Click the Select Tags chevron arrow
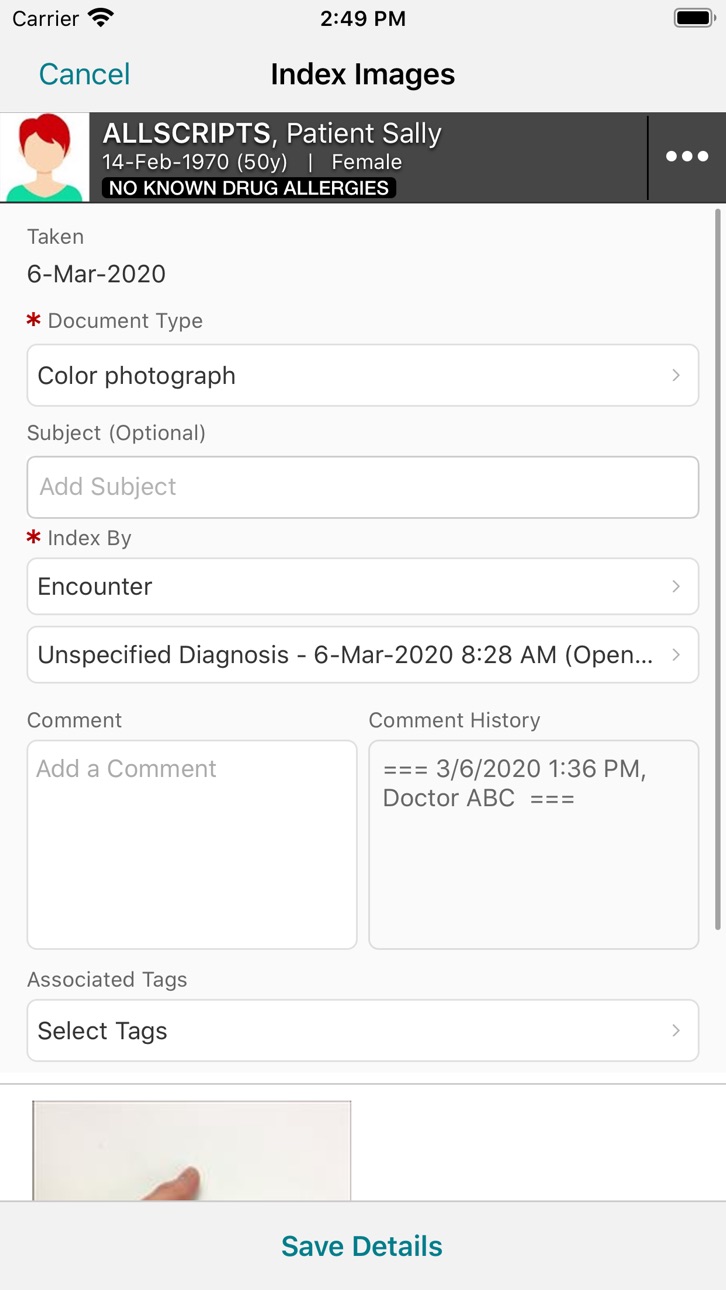 (676, 1030)
